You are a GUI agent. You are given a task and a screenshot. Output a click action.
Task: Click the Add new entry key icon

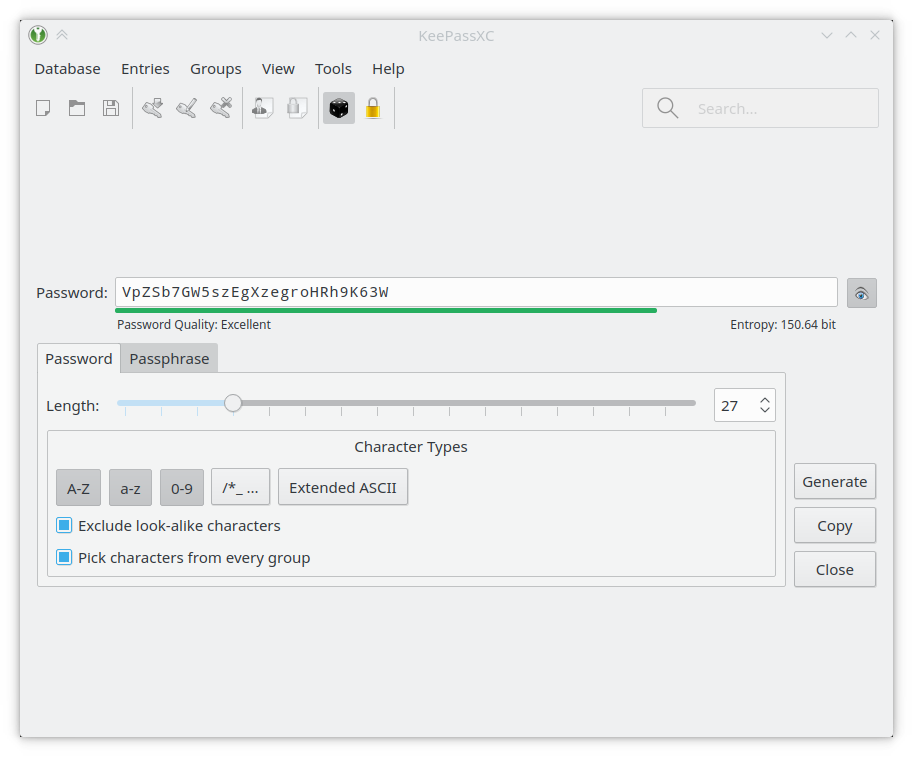click(x=153, y=108)
